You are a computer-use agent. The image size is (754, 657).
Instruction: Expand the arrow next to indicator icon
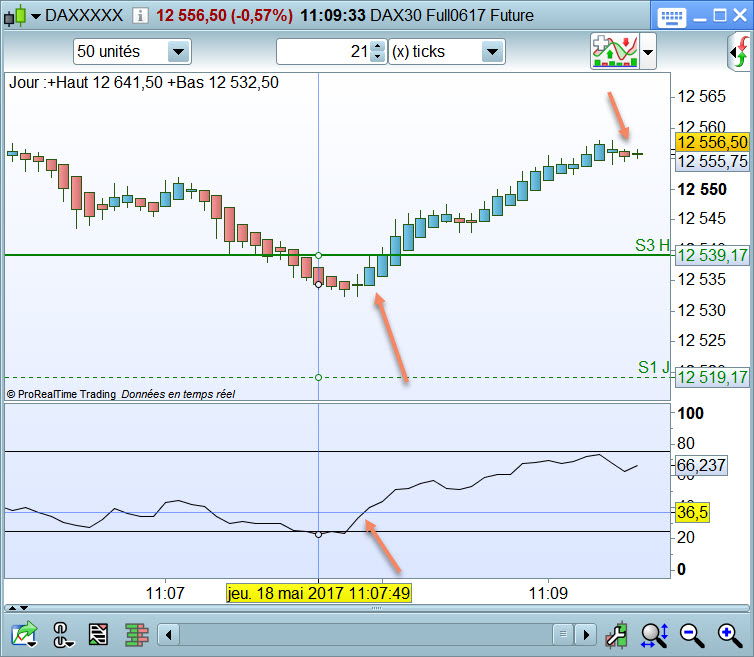tap(648, 51)
